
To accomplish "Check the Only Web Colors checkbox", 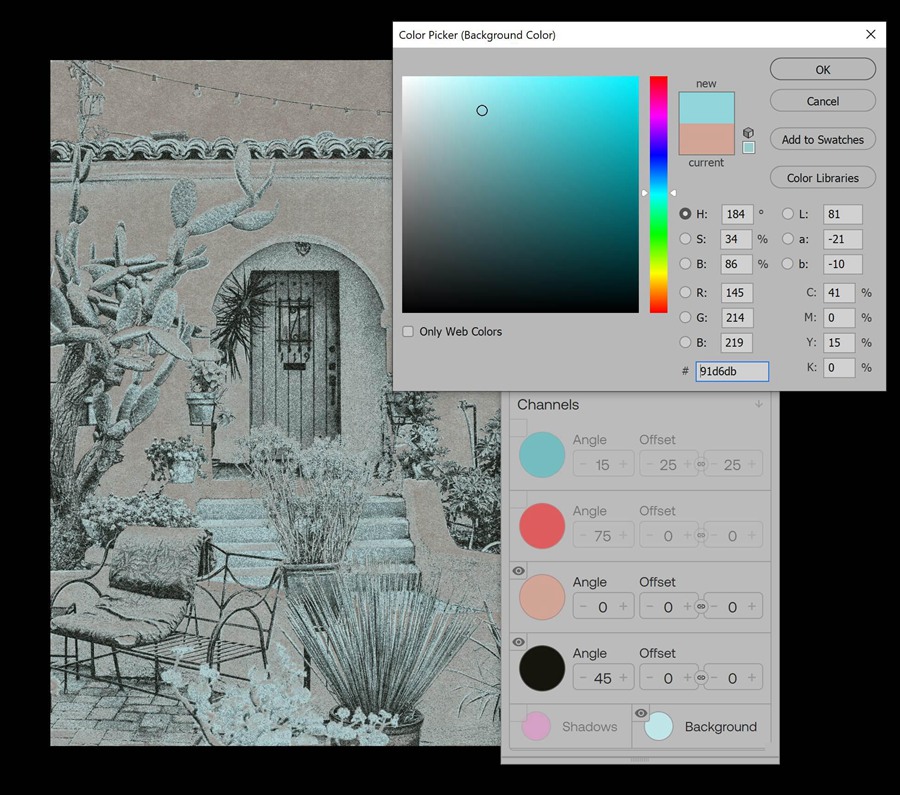I will [408, 332].
